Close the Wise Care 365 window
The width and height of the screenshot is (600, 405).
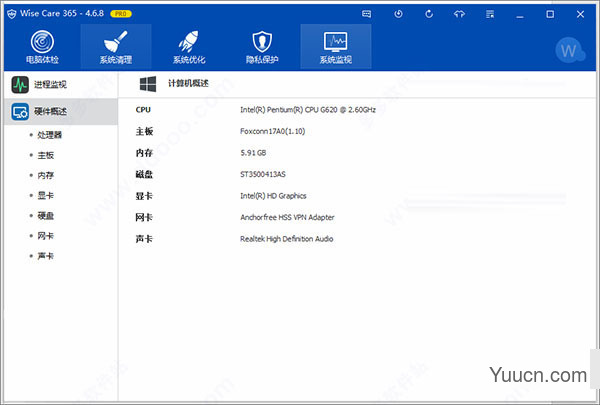pyautogui.click(x=580, y=14)
